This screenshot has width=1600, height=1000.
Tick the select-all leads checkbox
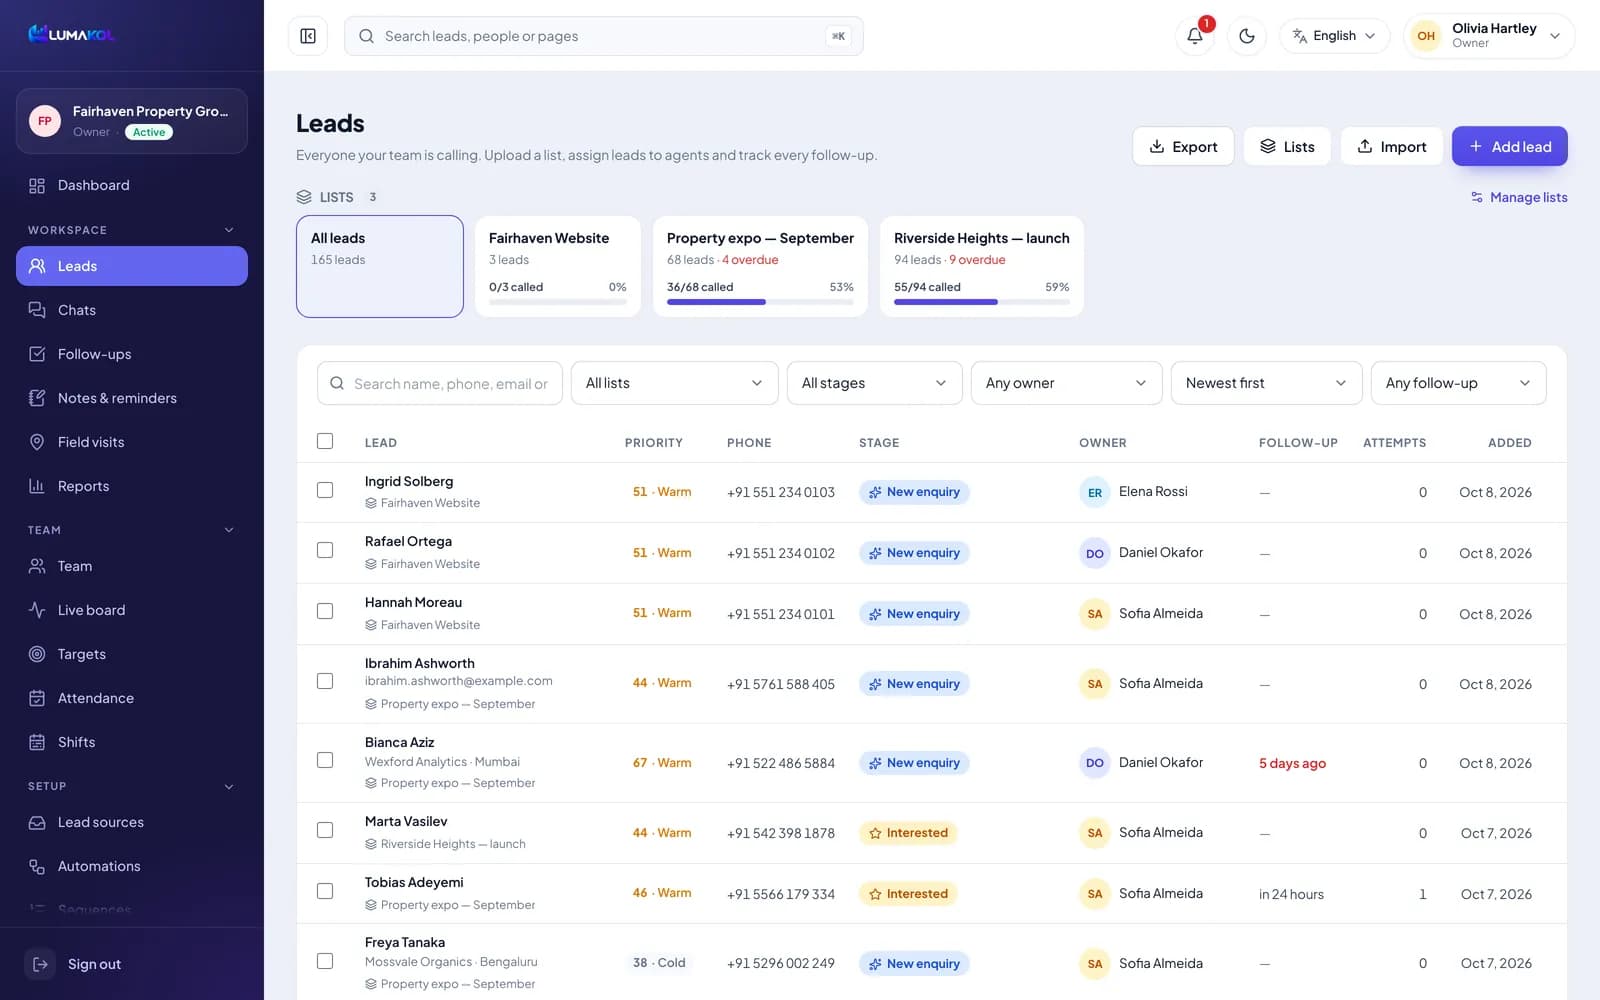click(x=325, y=441)
